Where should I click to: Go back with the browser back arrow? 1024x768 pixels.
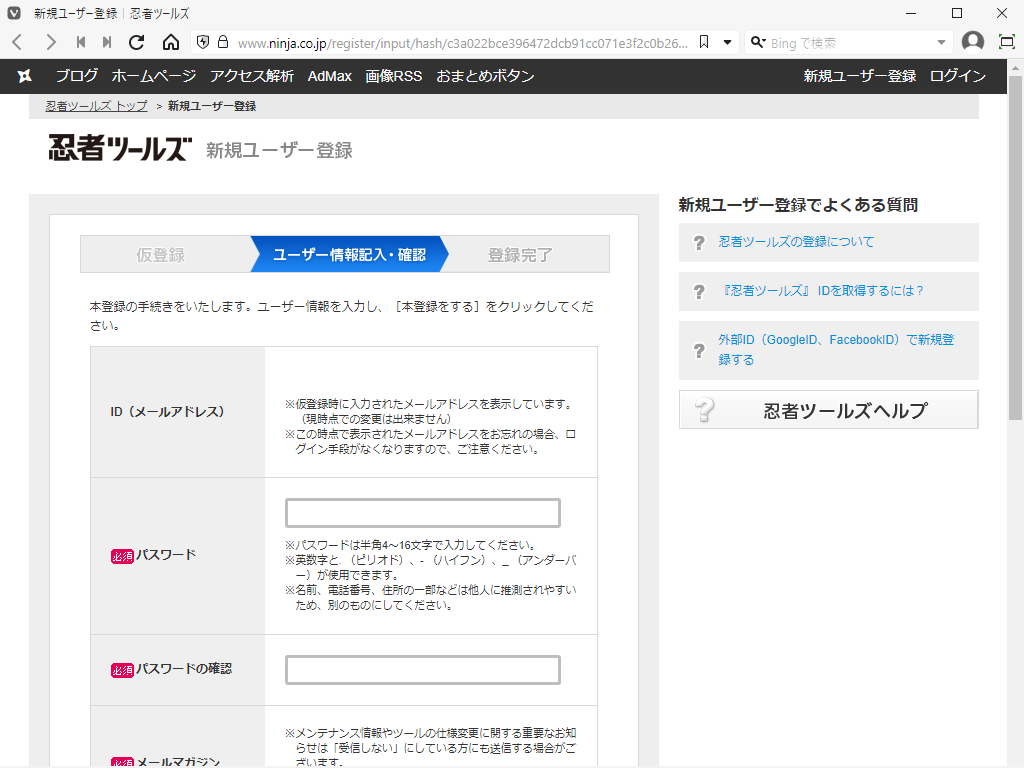click(x=18, y=42)
